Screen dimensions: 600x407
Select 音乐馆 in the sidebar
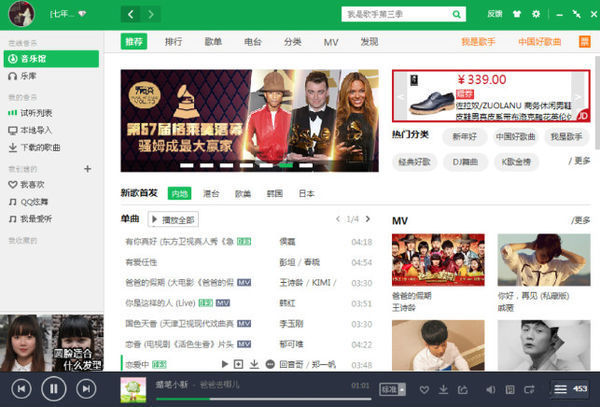(51, 59)
